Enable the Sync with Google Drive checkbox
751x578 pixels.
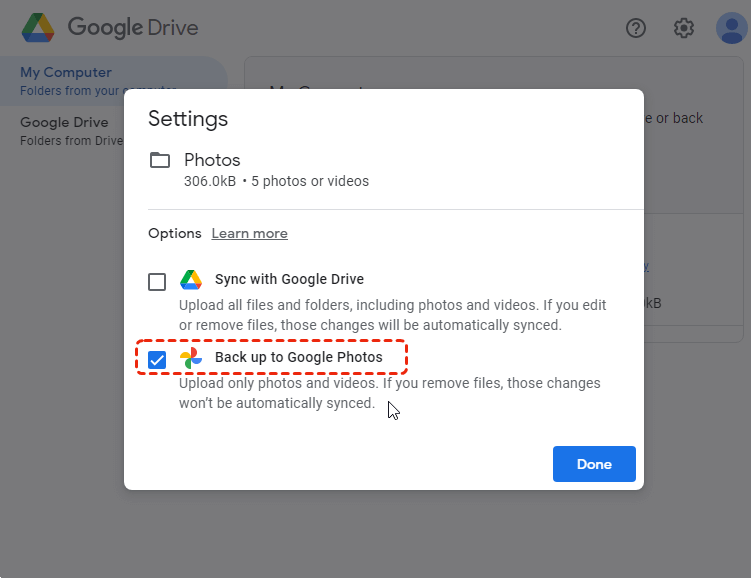click(x=157, y=282)
